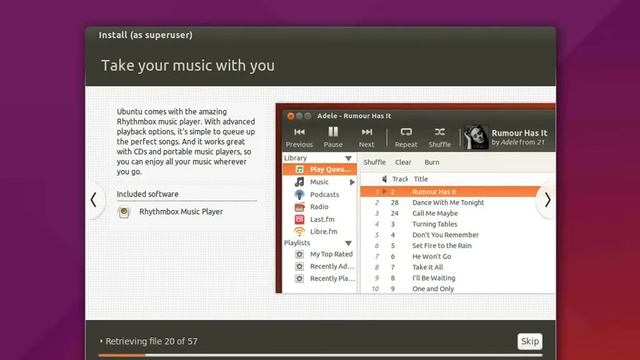The height and width of the screenshot is (360, 640).
Task: Click the Skip button
Action: (x=530, y=341)
